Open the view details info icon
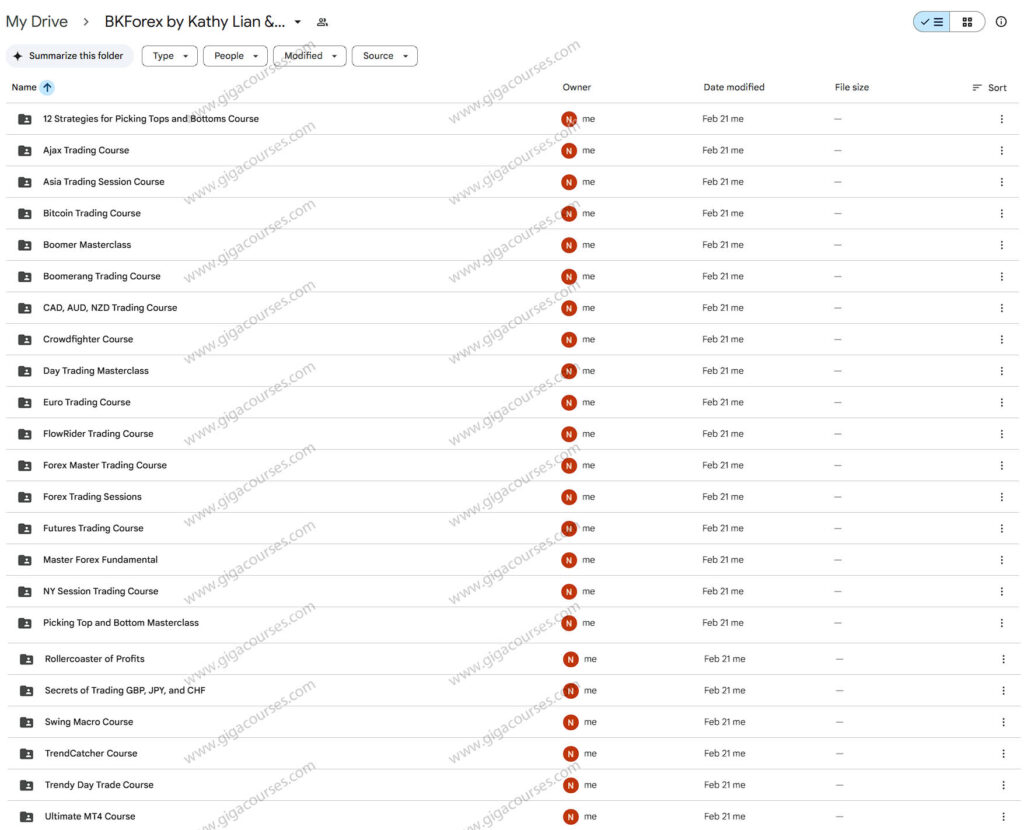Viewport: 1024px width, 830px height. 1001,22
